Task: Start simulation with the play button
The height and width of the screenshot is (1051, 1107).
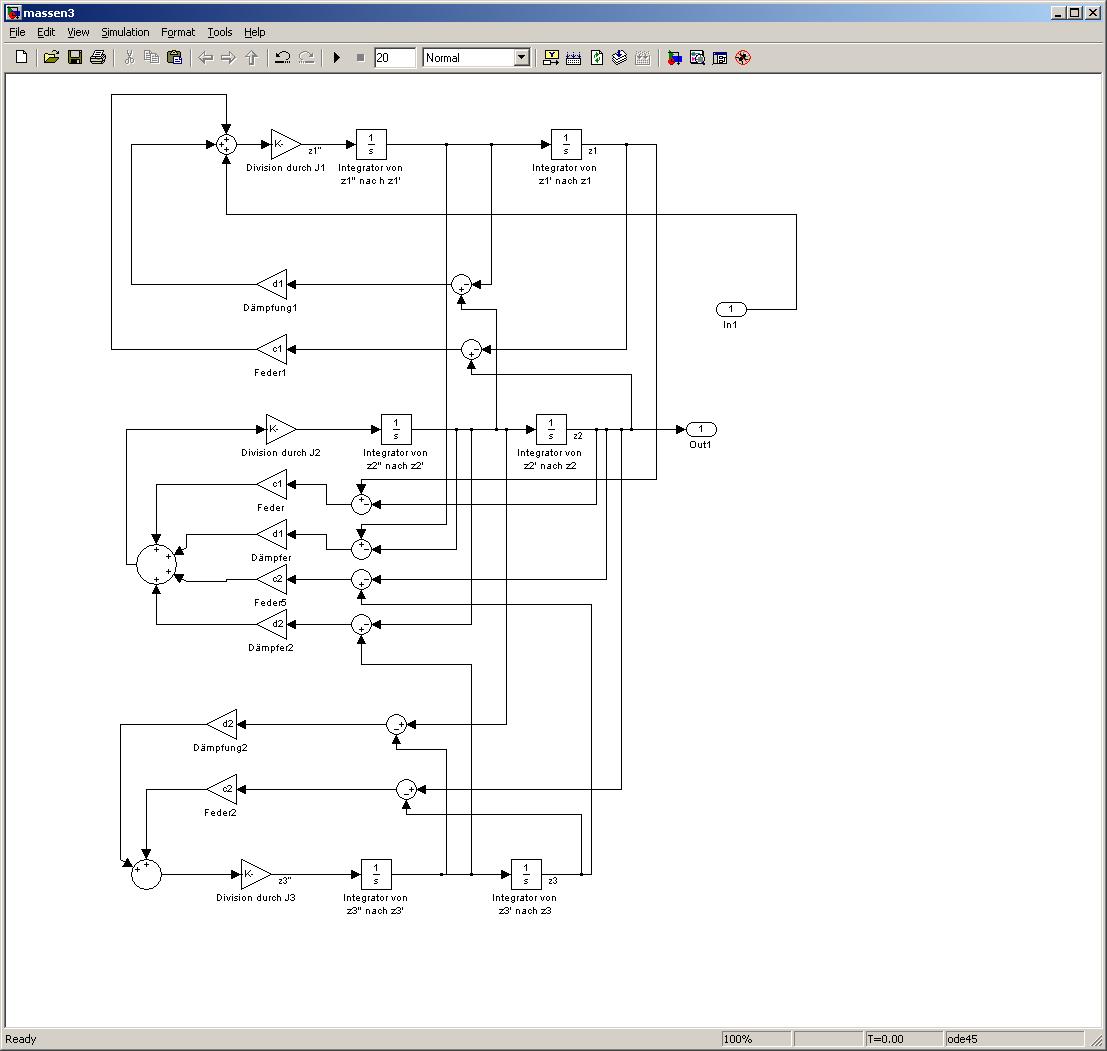Action: pyautogui.click(x=337, y=58)
